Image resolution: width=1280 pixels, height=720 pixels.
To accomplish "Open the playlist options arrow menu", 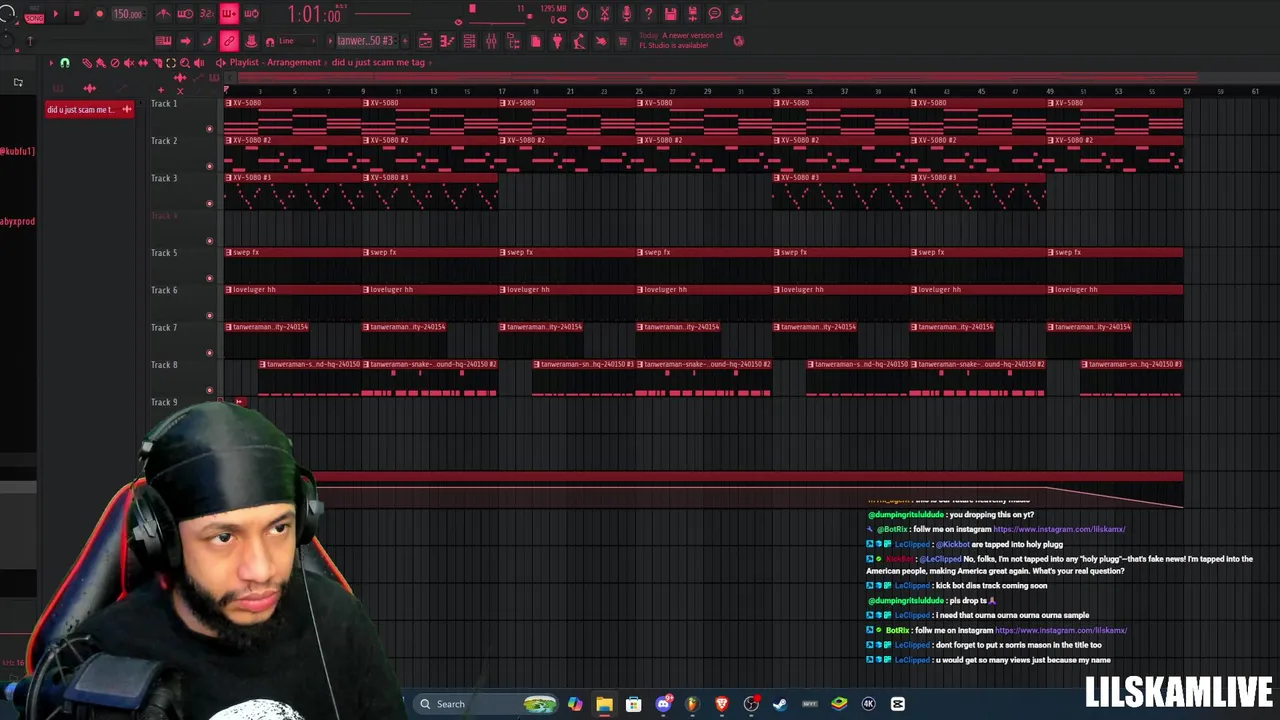I will [x=51, y=62].
